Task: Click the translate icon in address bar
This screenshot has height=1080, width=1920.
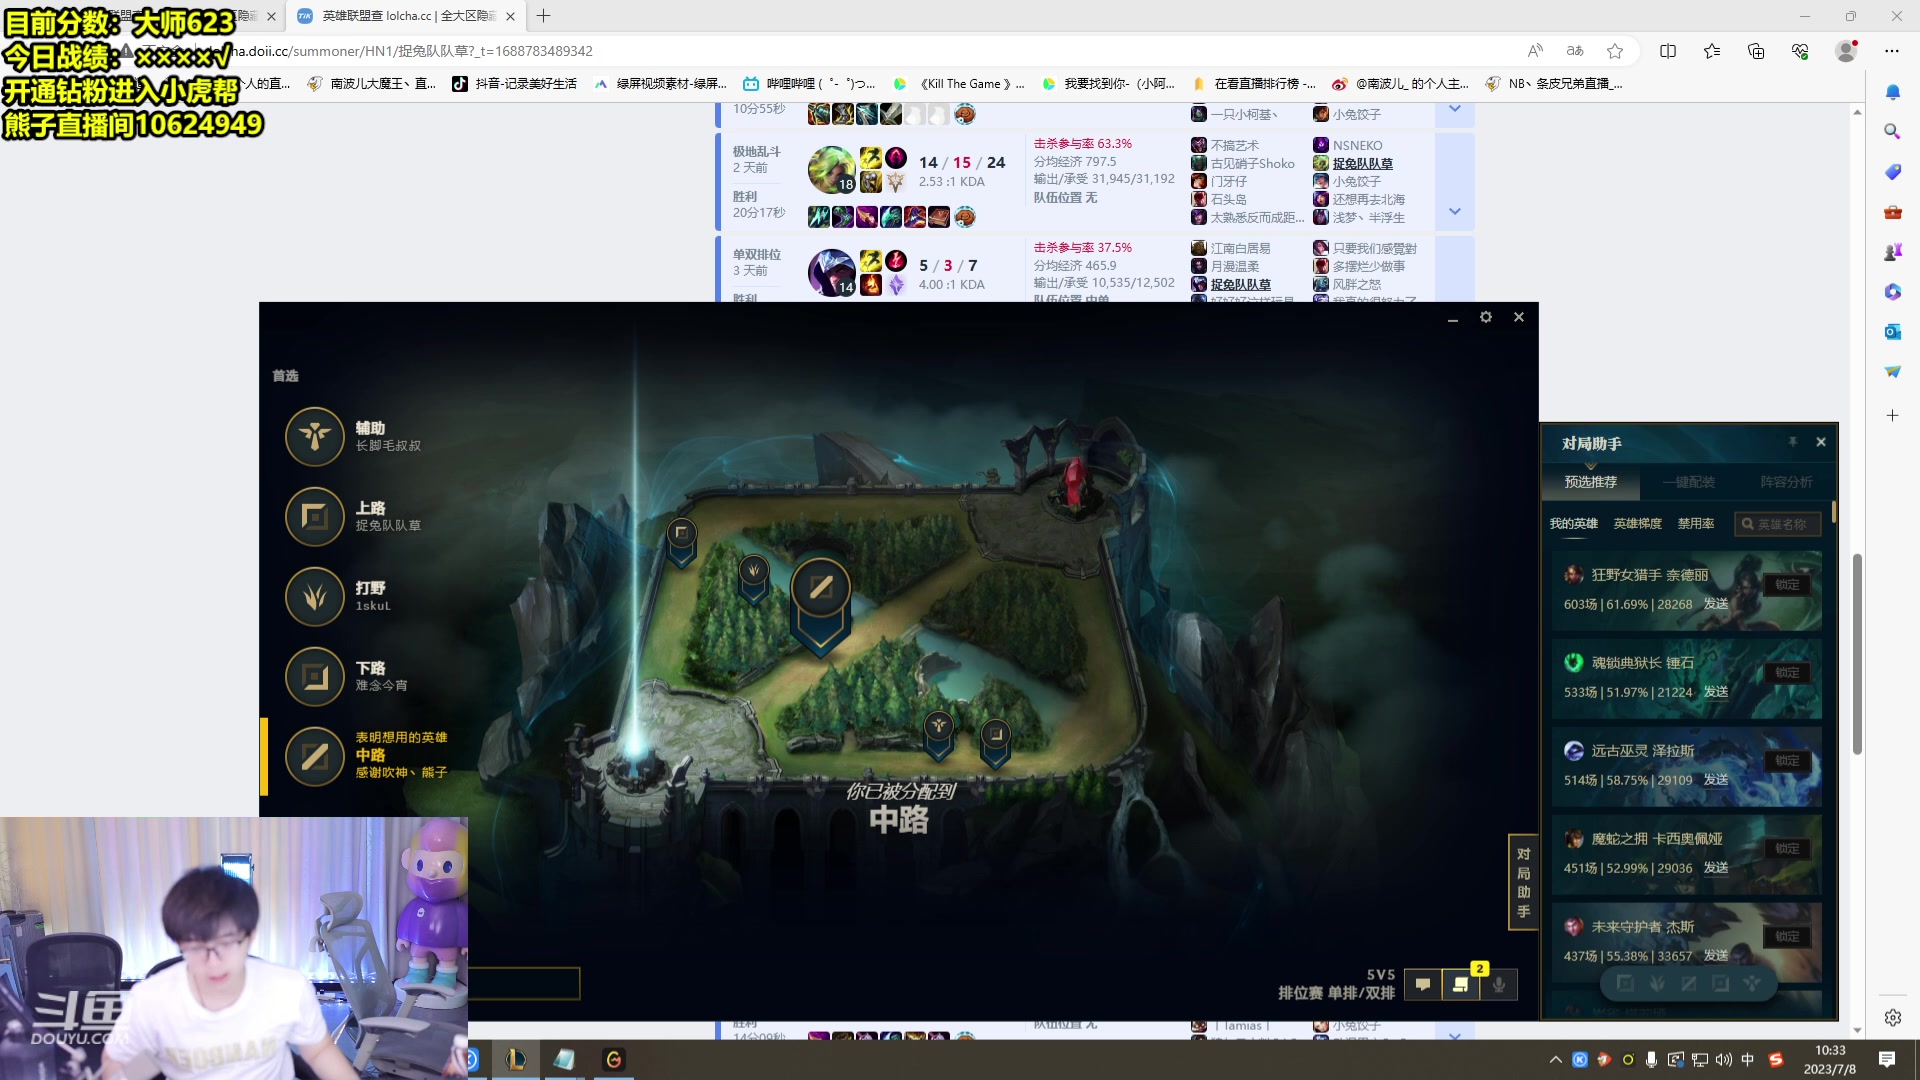Action: pos(1575,51)
